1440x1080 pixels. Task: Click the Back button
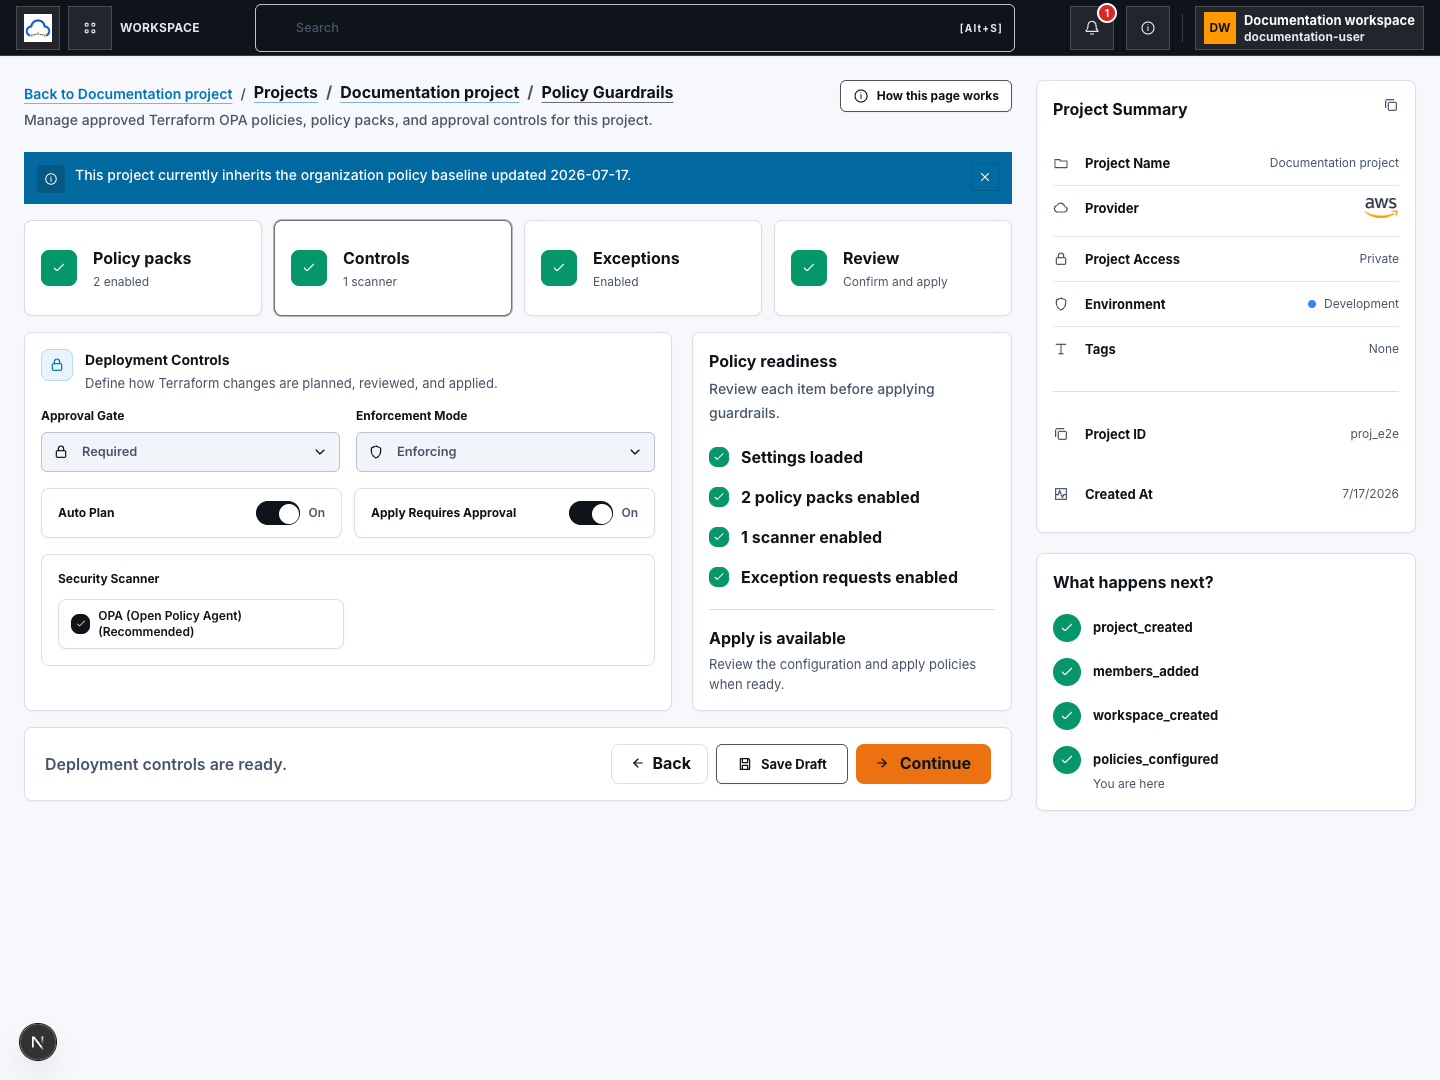tap(659, 764)
